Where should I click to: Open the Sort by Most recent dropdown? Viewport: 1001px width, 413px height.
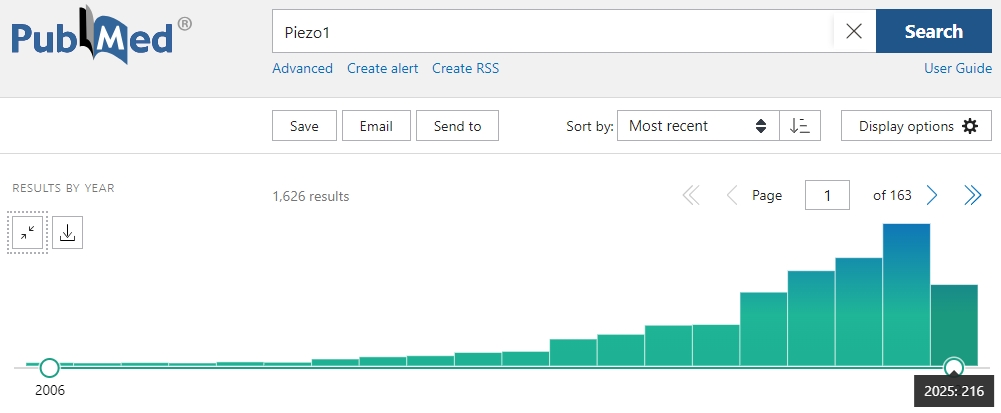[x=697, y=126]
